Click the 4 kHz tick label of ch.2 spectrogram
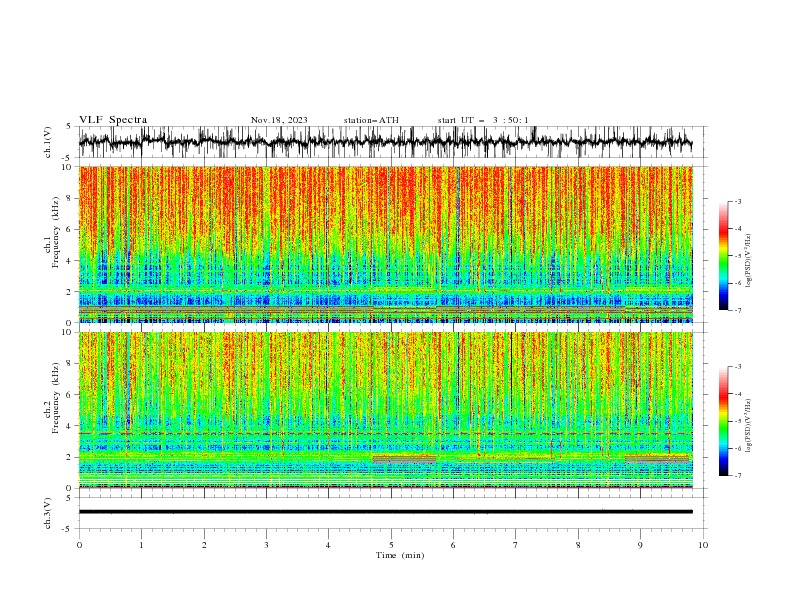This screenshot has height=612, width=792. coord(70,426)
